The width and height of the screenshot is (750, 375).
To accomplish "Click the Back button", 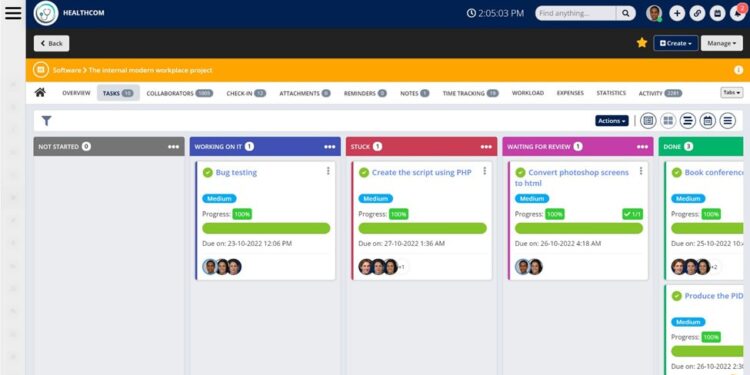I will 51,44.
